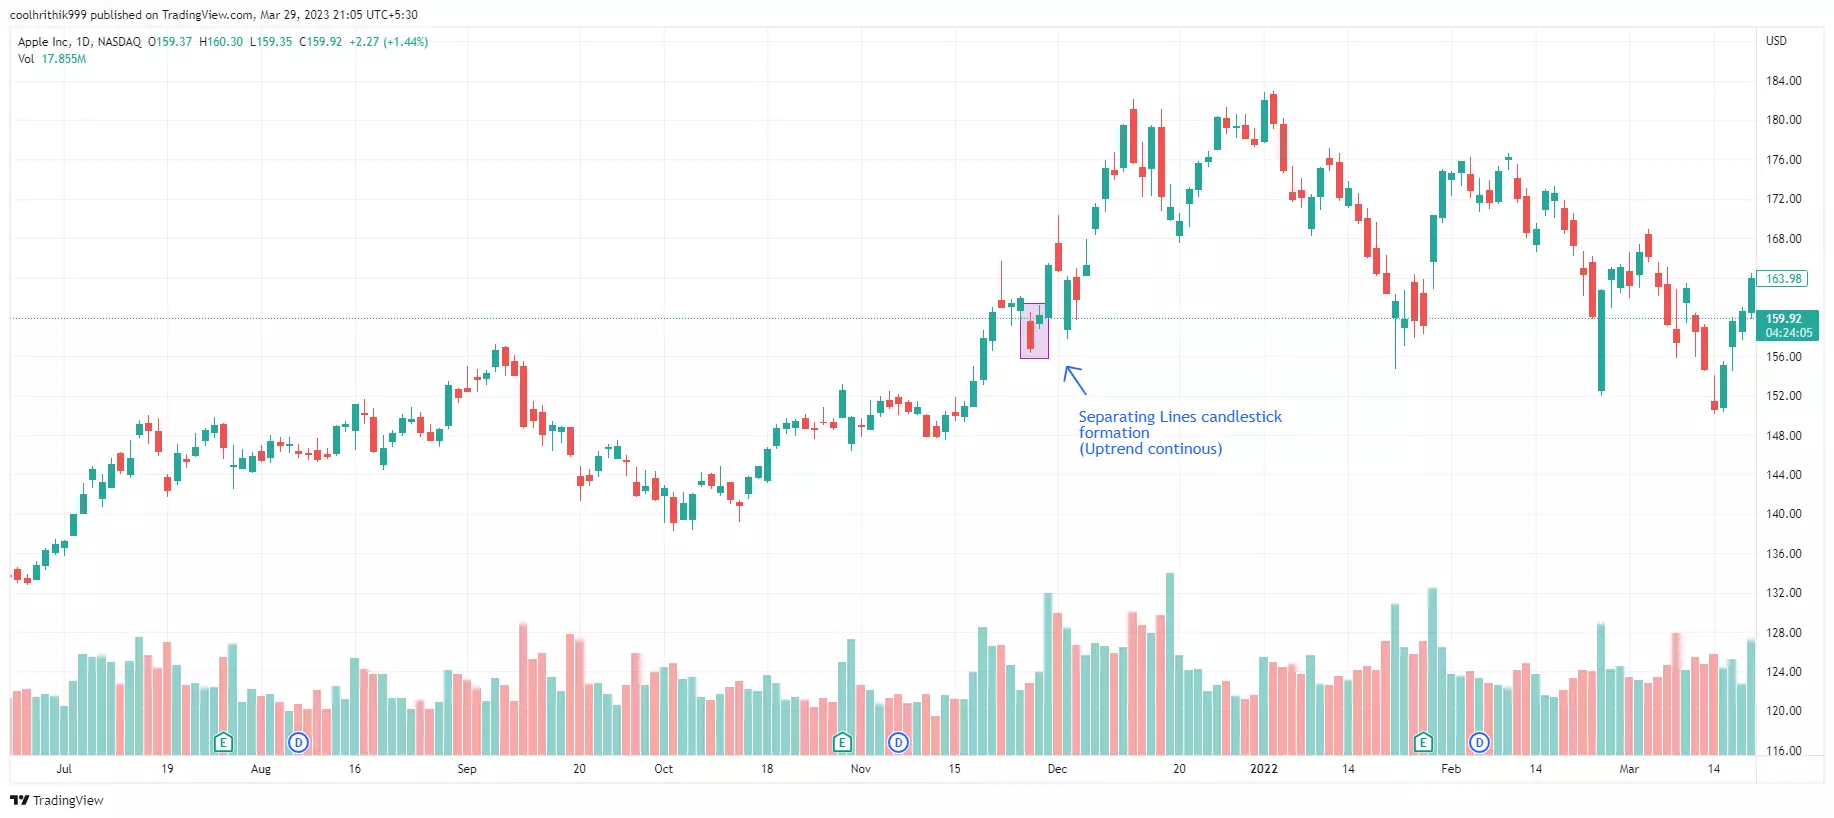Click the Sep label on time axis
This screenshot has width=1834, height=818.
click(x=467, y=769)
